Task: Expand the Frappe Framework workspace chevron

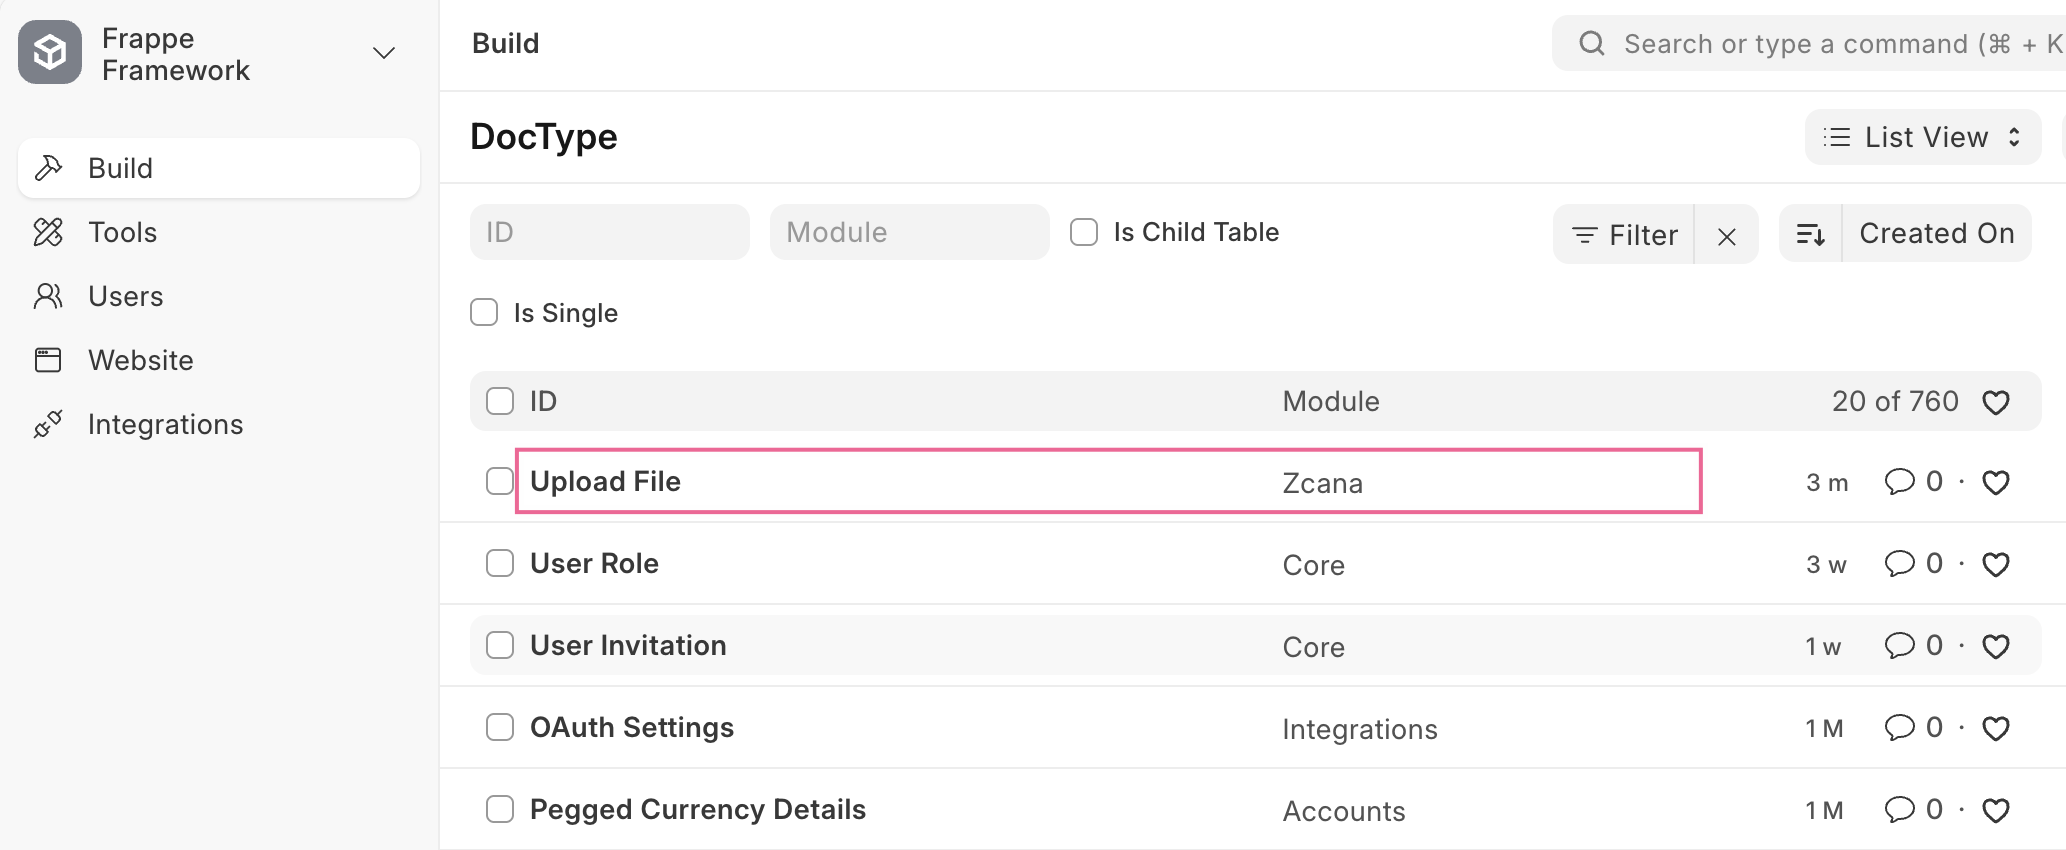Action: coord(384,53)
